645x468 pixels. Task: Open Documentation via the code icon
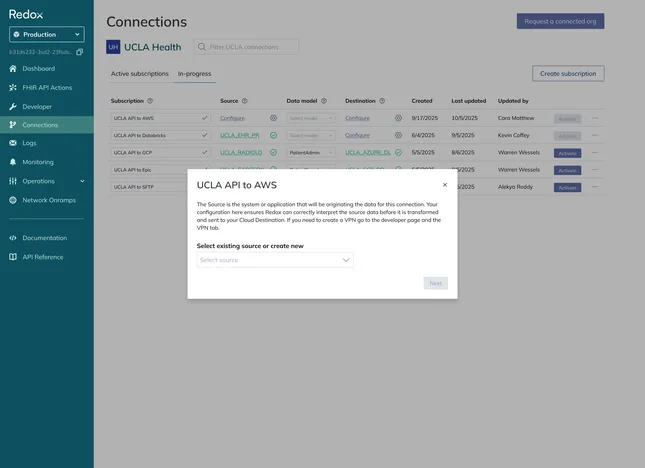pyautogui.click(x=13, y=238)
